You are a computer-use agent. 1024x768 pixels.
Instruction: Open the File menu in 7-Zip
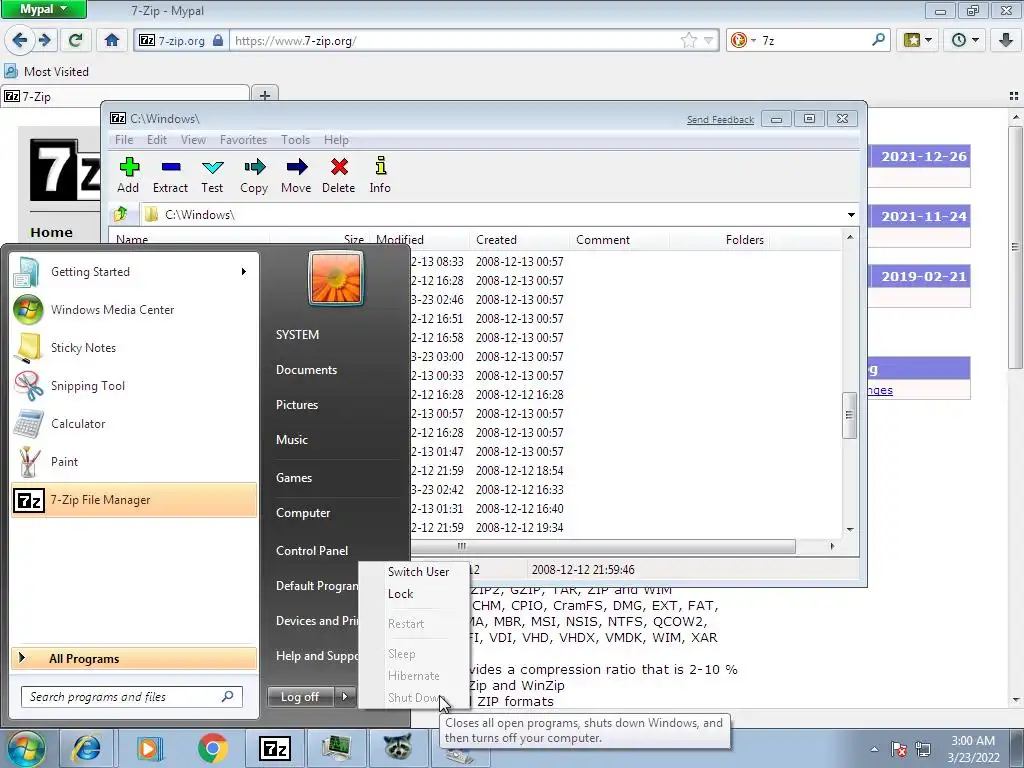(124, 140)
